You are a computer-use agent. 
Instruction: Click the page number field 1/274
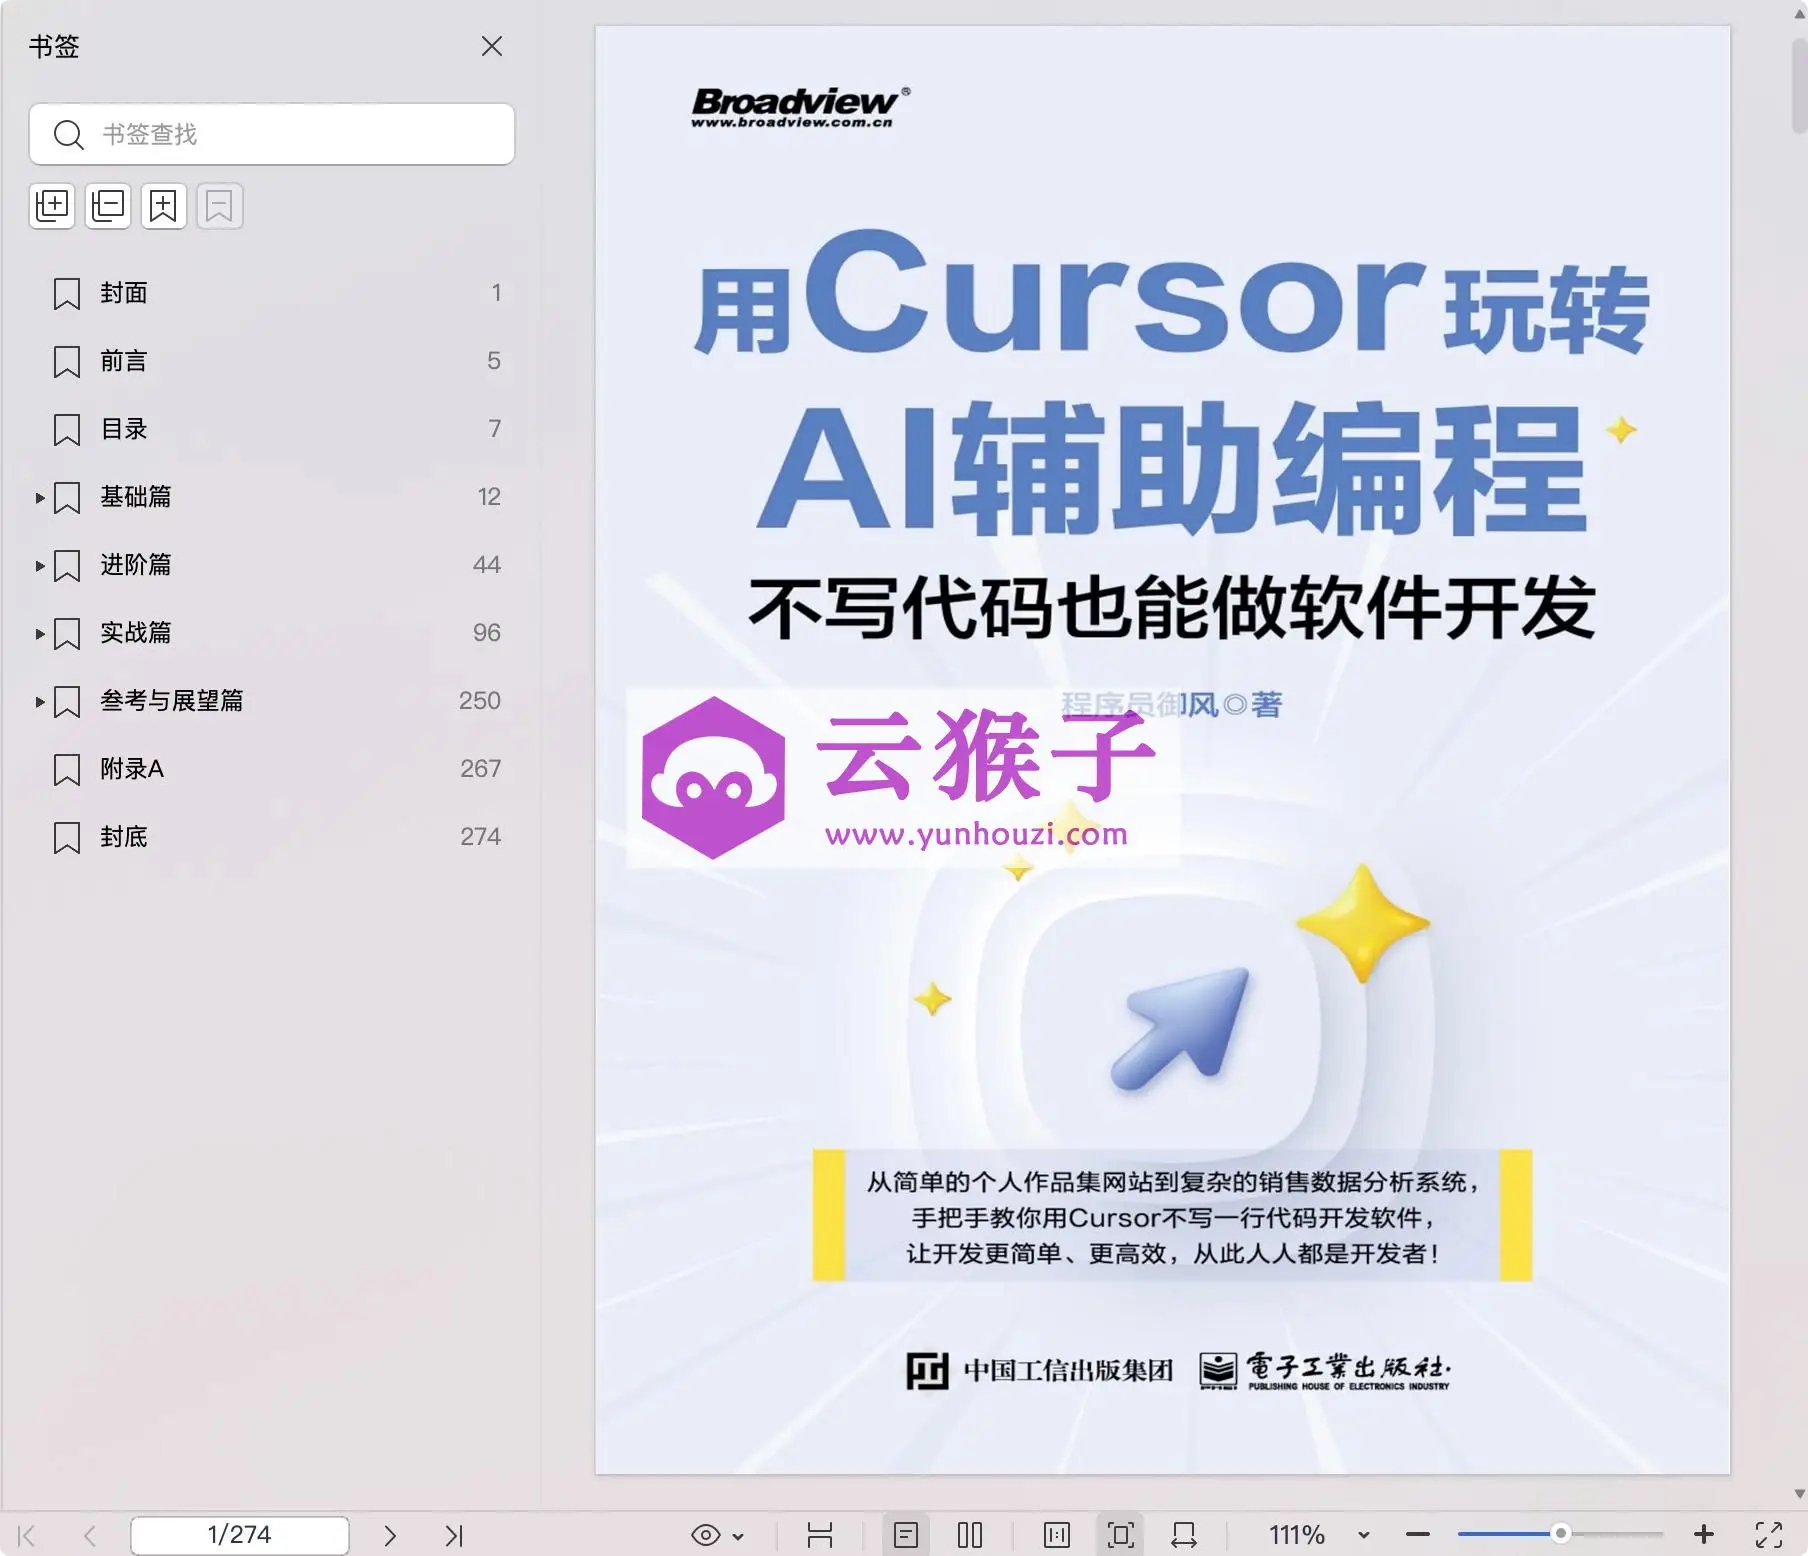coord(240,1535)
